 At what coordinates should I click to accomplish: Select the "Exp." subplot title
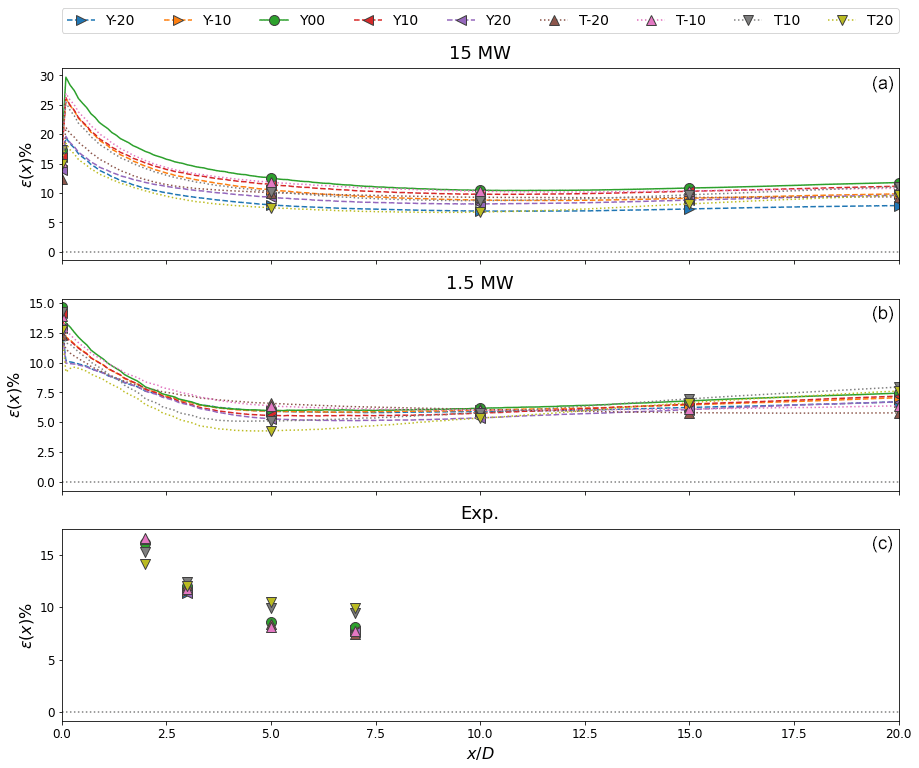point(480,513)
